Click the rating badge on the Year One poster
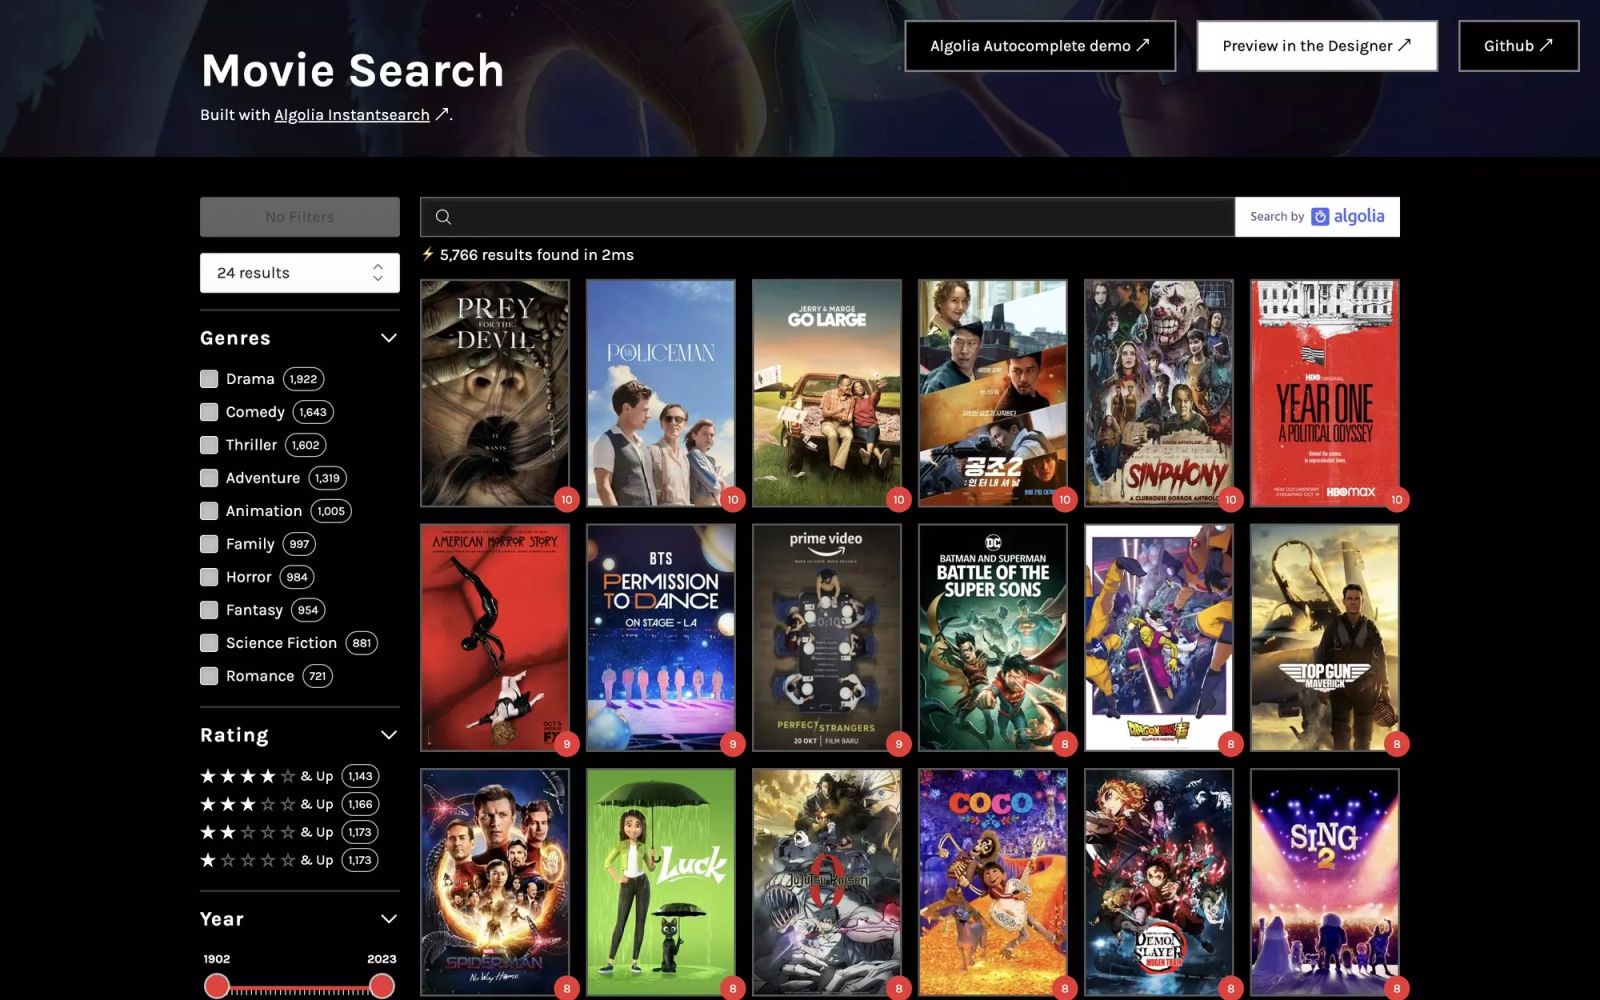Screen dimensions: 1600x1000 (x=1396, y=499)
